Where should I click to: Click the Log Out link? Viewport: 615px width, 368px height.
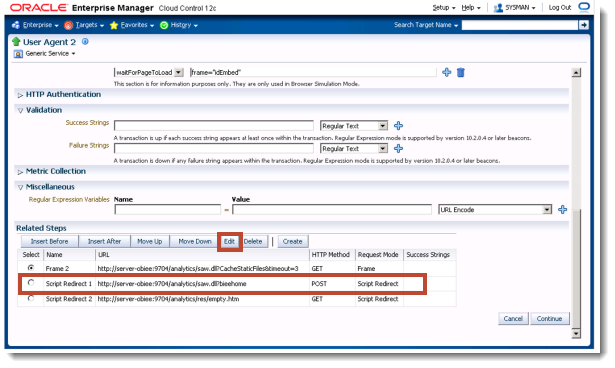coord(560,8)
